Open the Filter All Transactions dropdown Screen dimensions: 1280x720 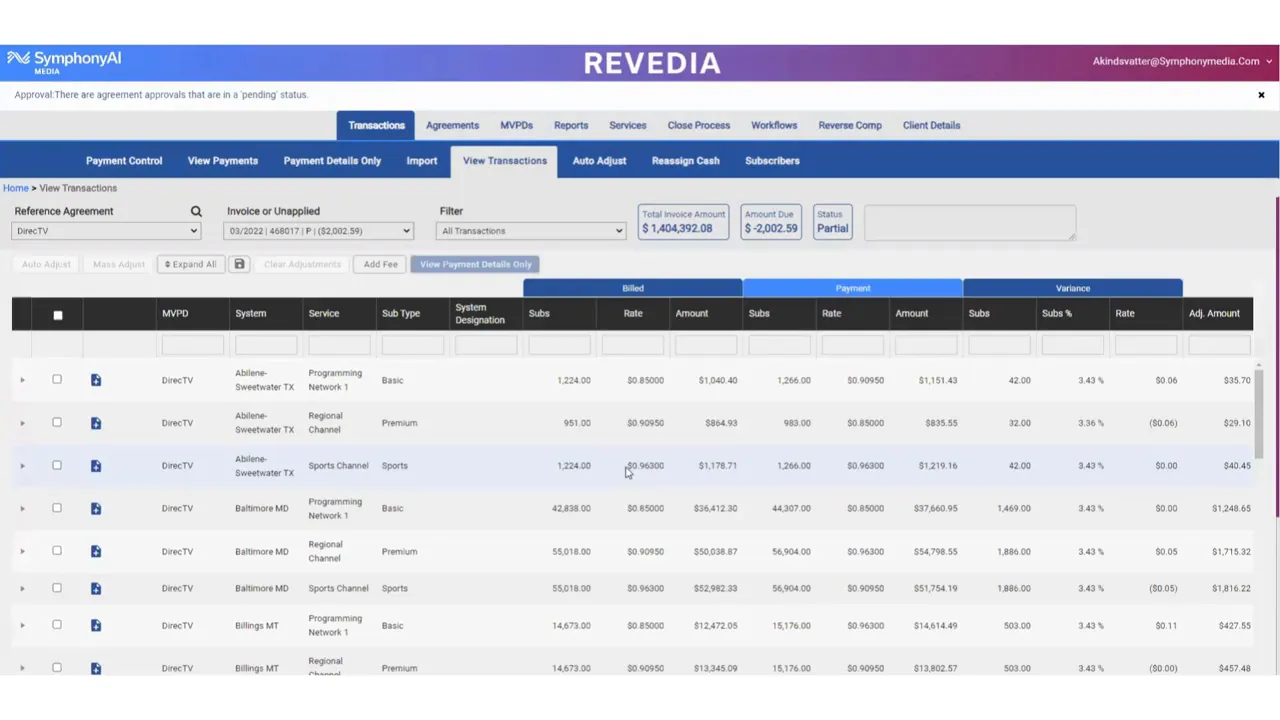531,231
